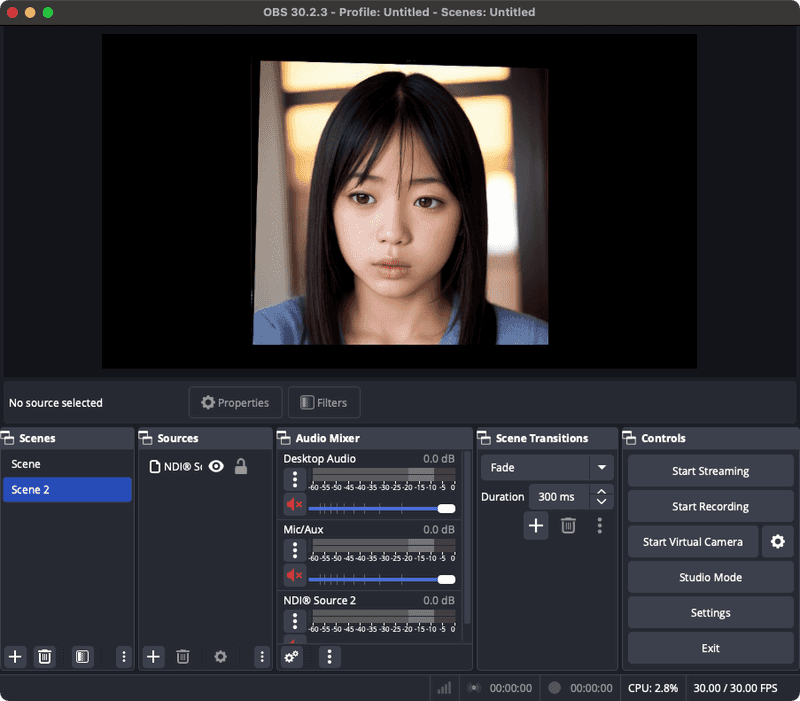The height and width of the screenshot is (701, 800).
Task: Add a new source with the plus icon
Action: point(153,657)
